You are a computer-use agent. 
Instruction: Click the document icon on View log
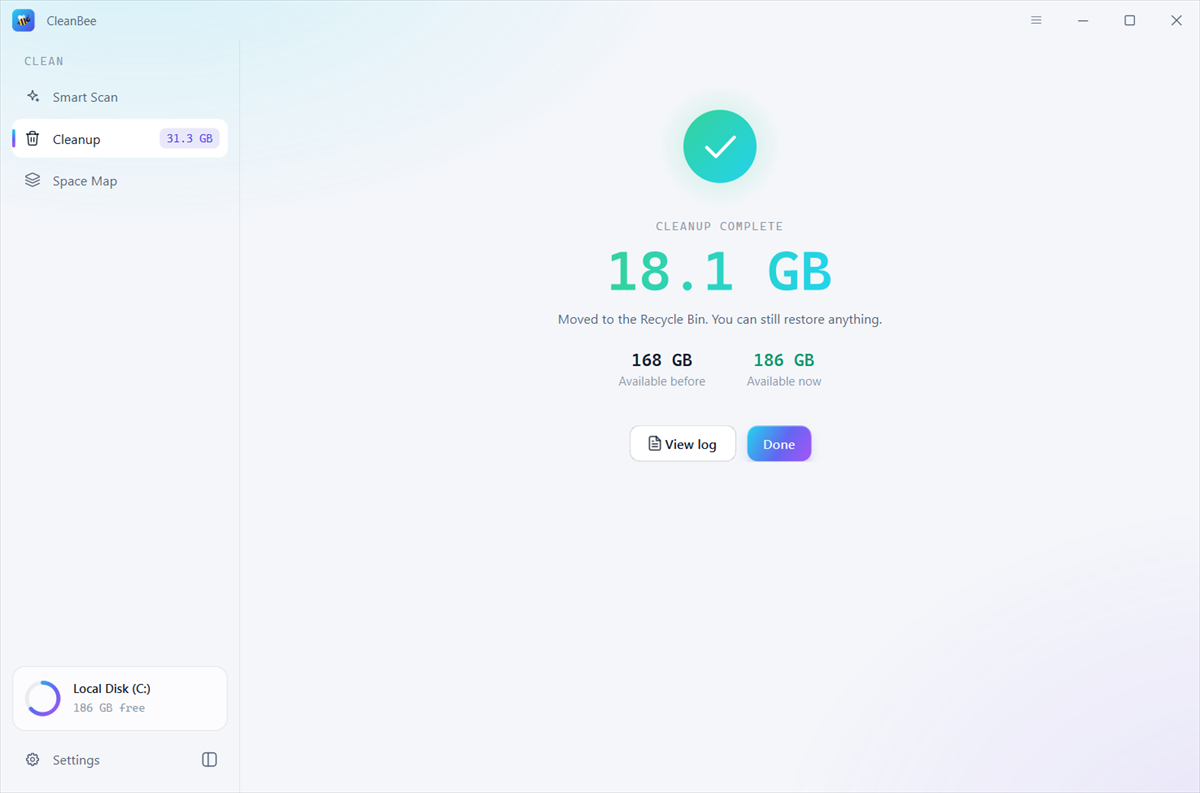(x=654, y=444)
